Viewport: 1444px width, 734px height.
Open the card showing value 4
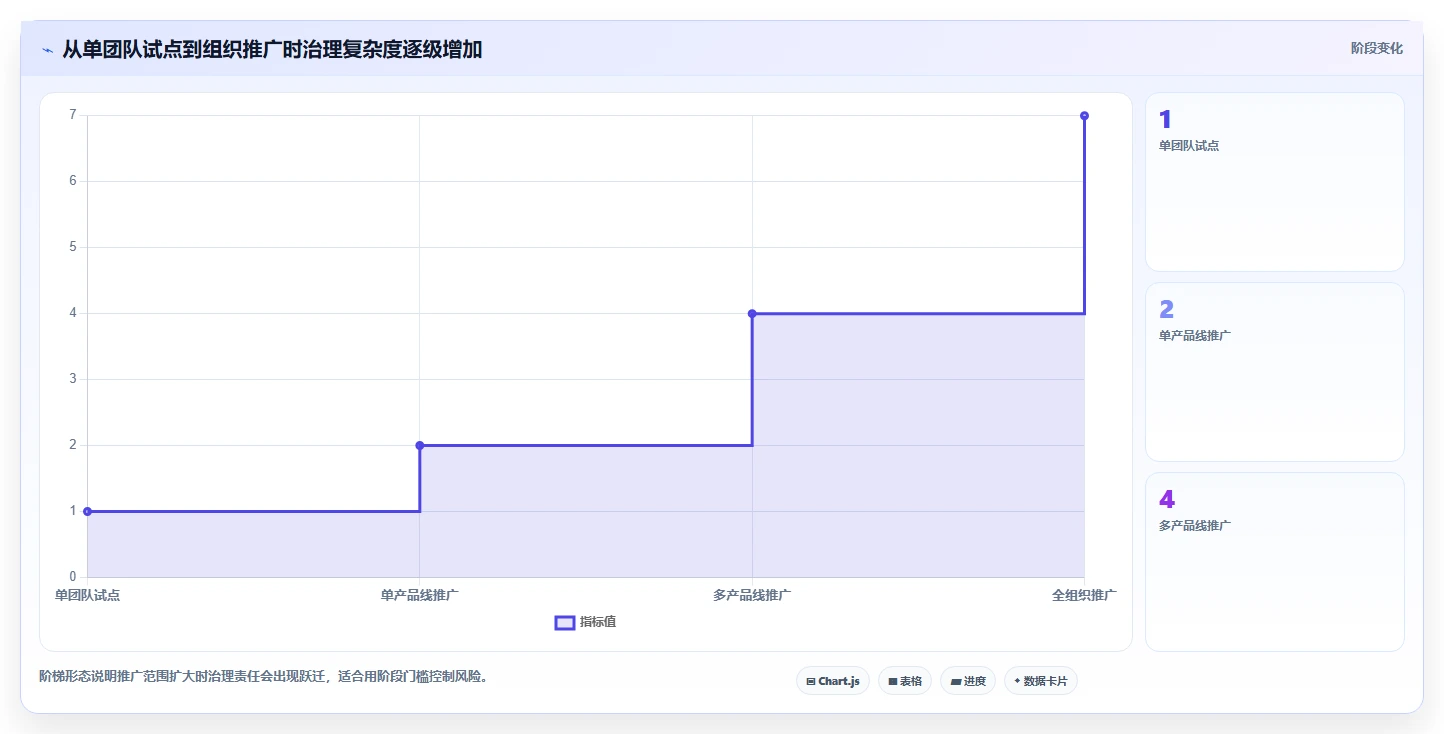point(1275,562)
